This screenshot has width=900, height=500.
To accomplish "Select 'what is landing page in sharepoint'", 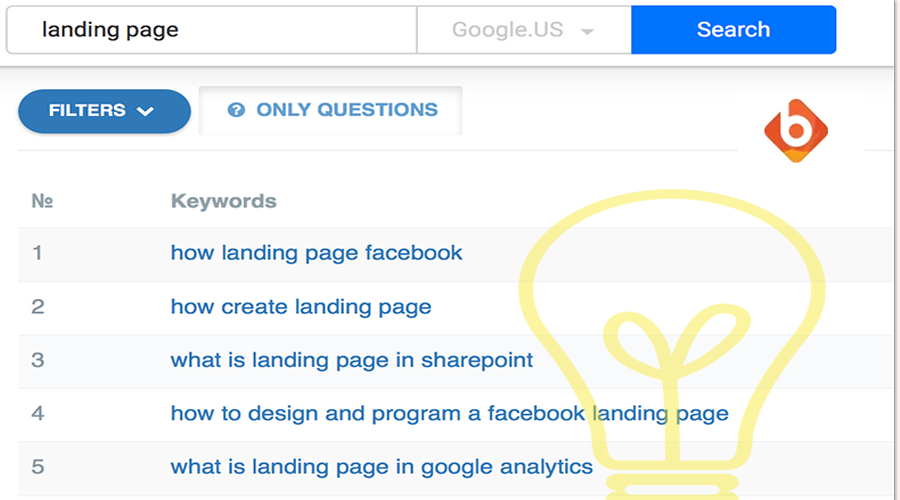I will point(352,360).
